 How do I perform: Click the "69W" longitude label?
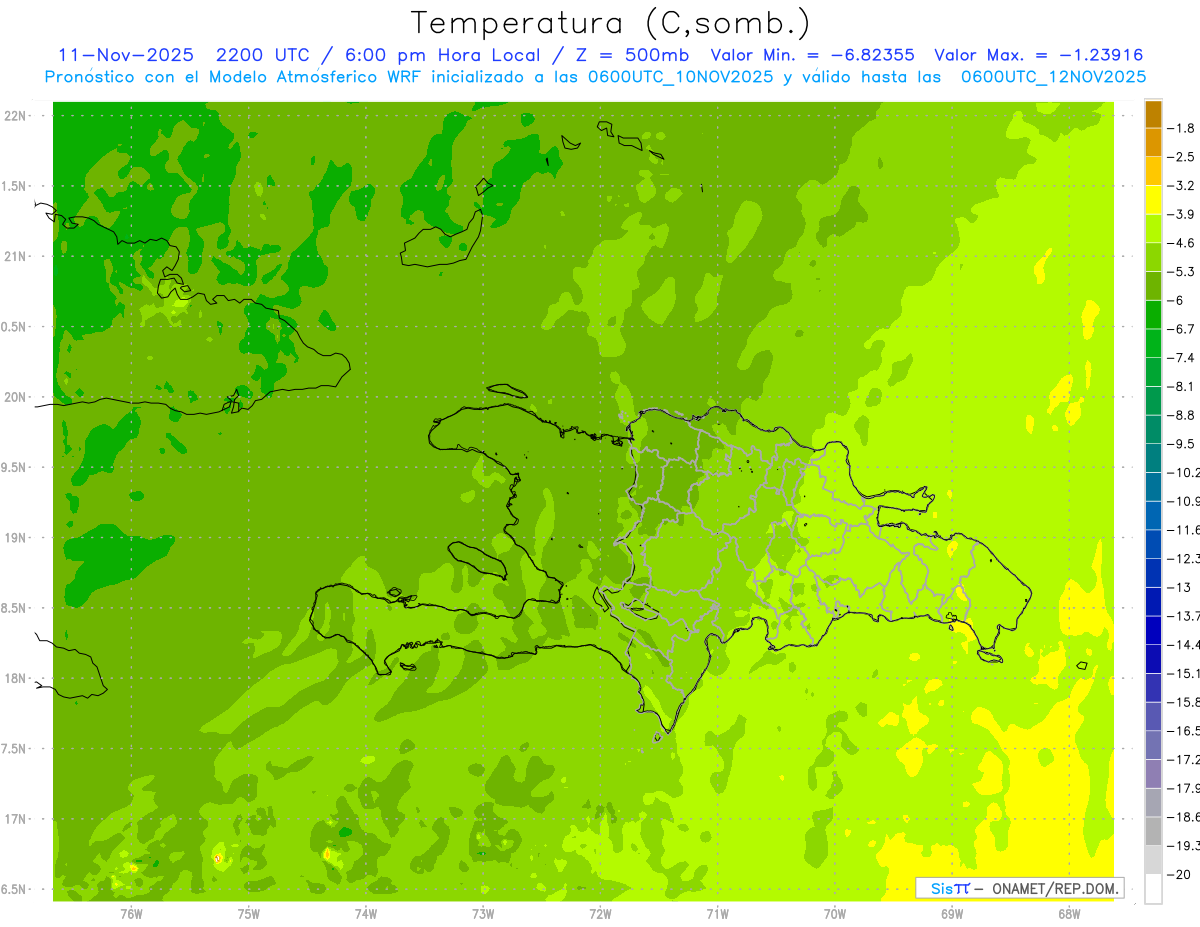pos(951,913)
